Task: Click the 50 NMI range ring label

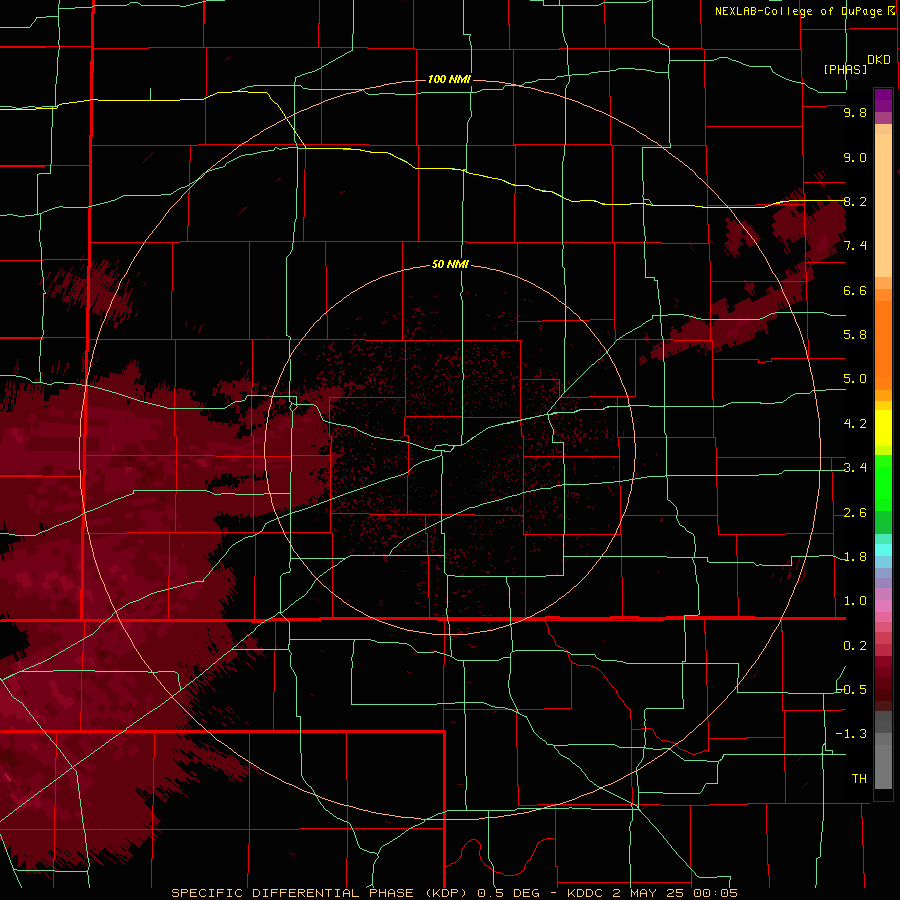Action: click(x=450, y=265)
